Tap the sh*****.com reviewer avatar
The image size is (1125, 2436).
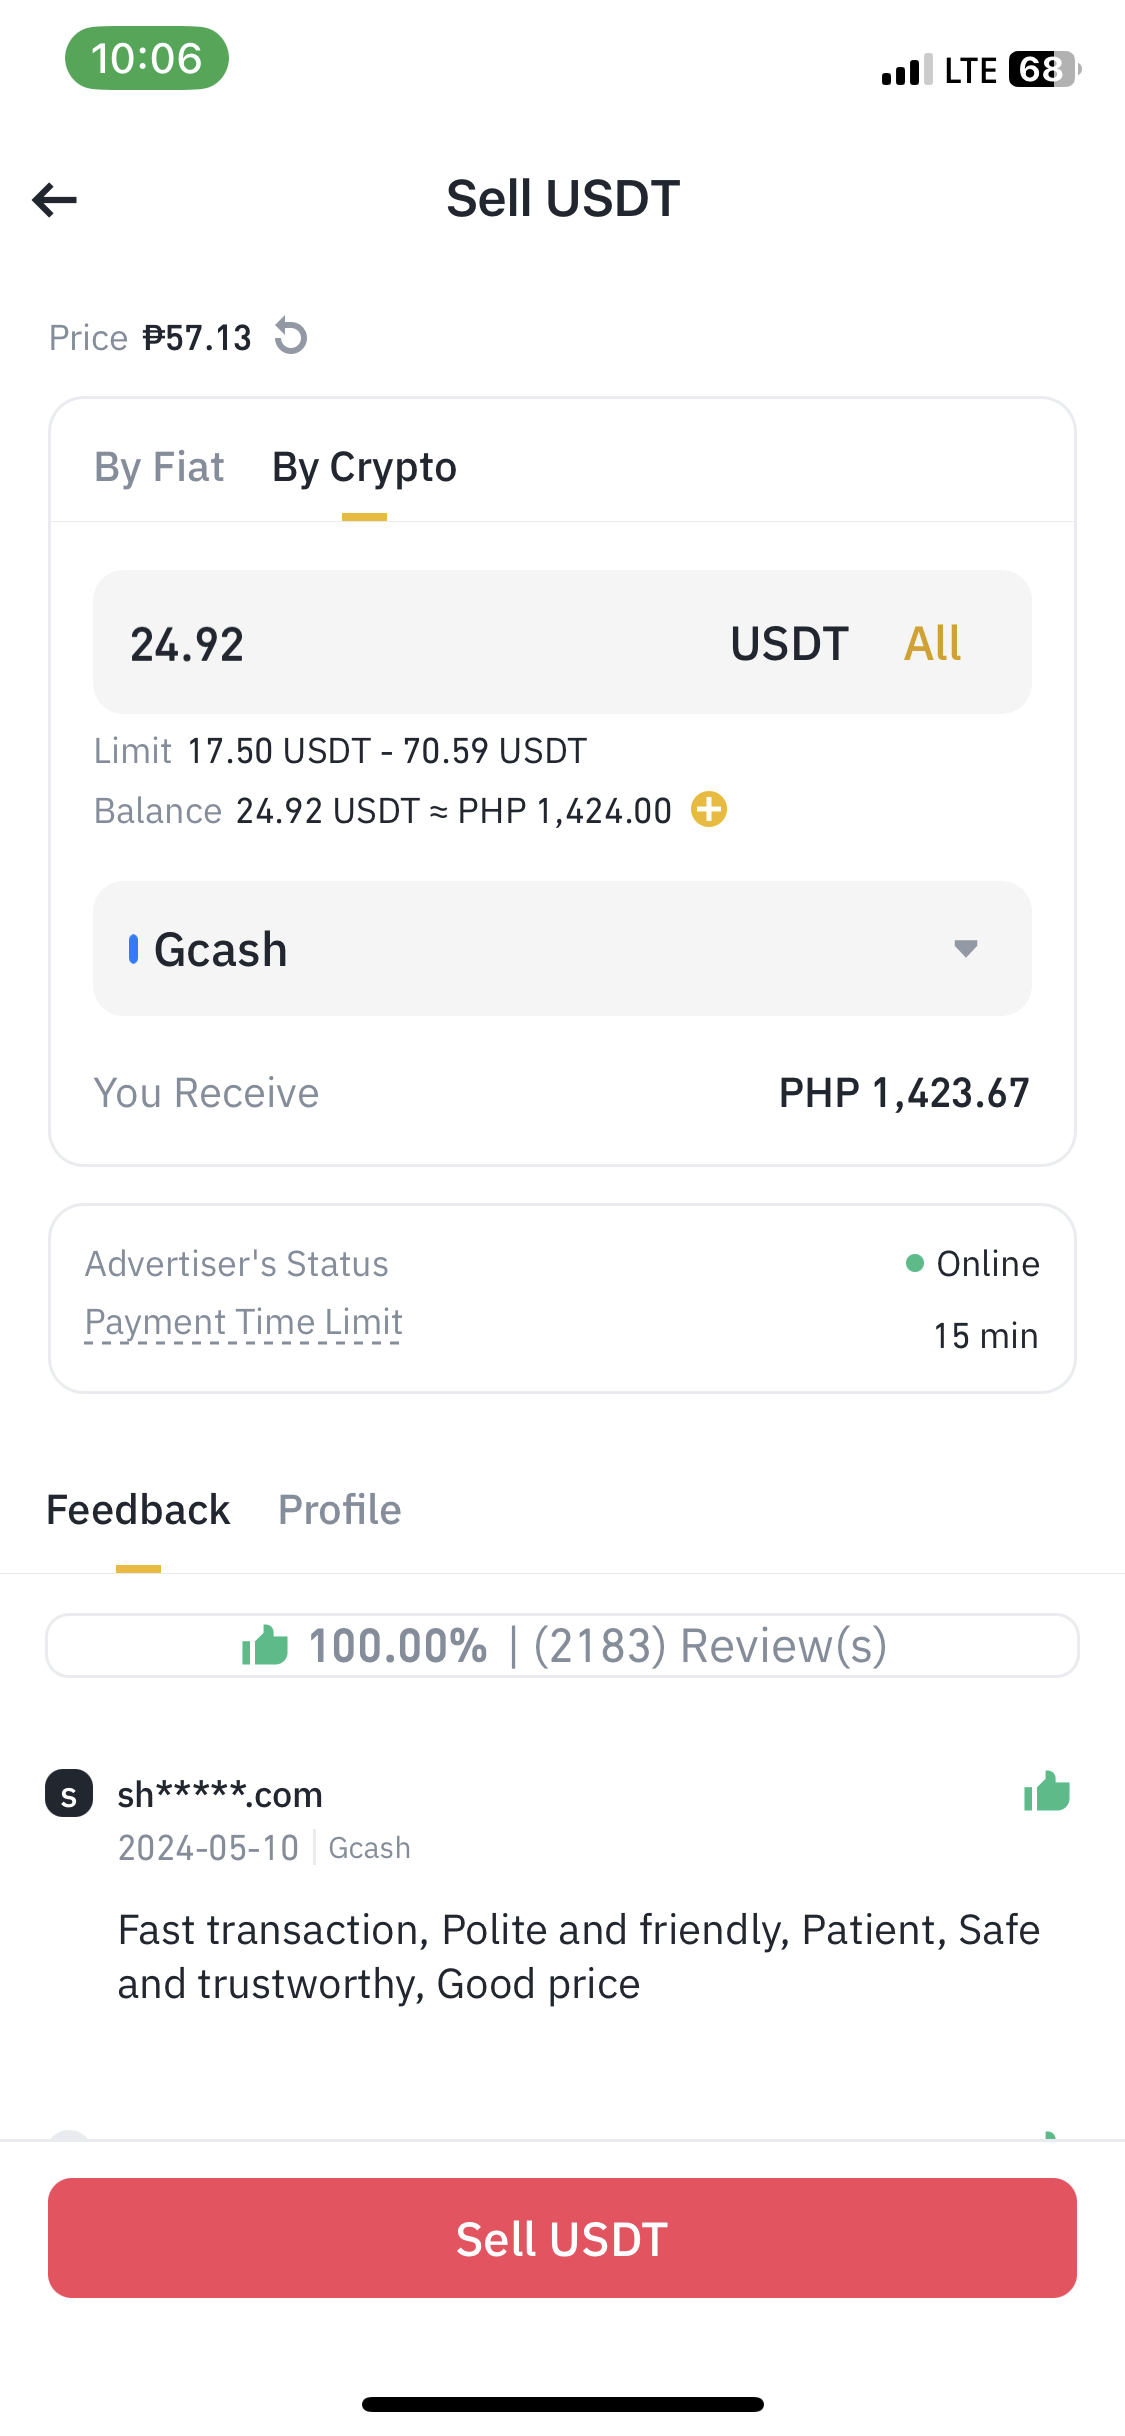(x=69, y=1793)
